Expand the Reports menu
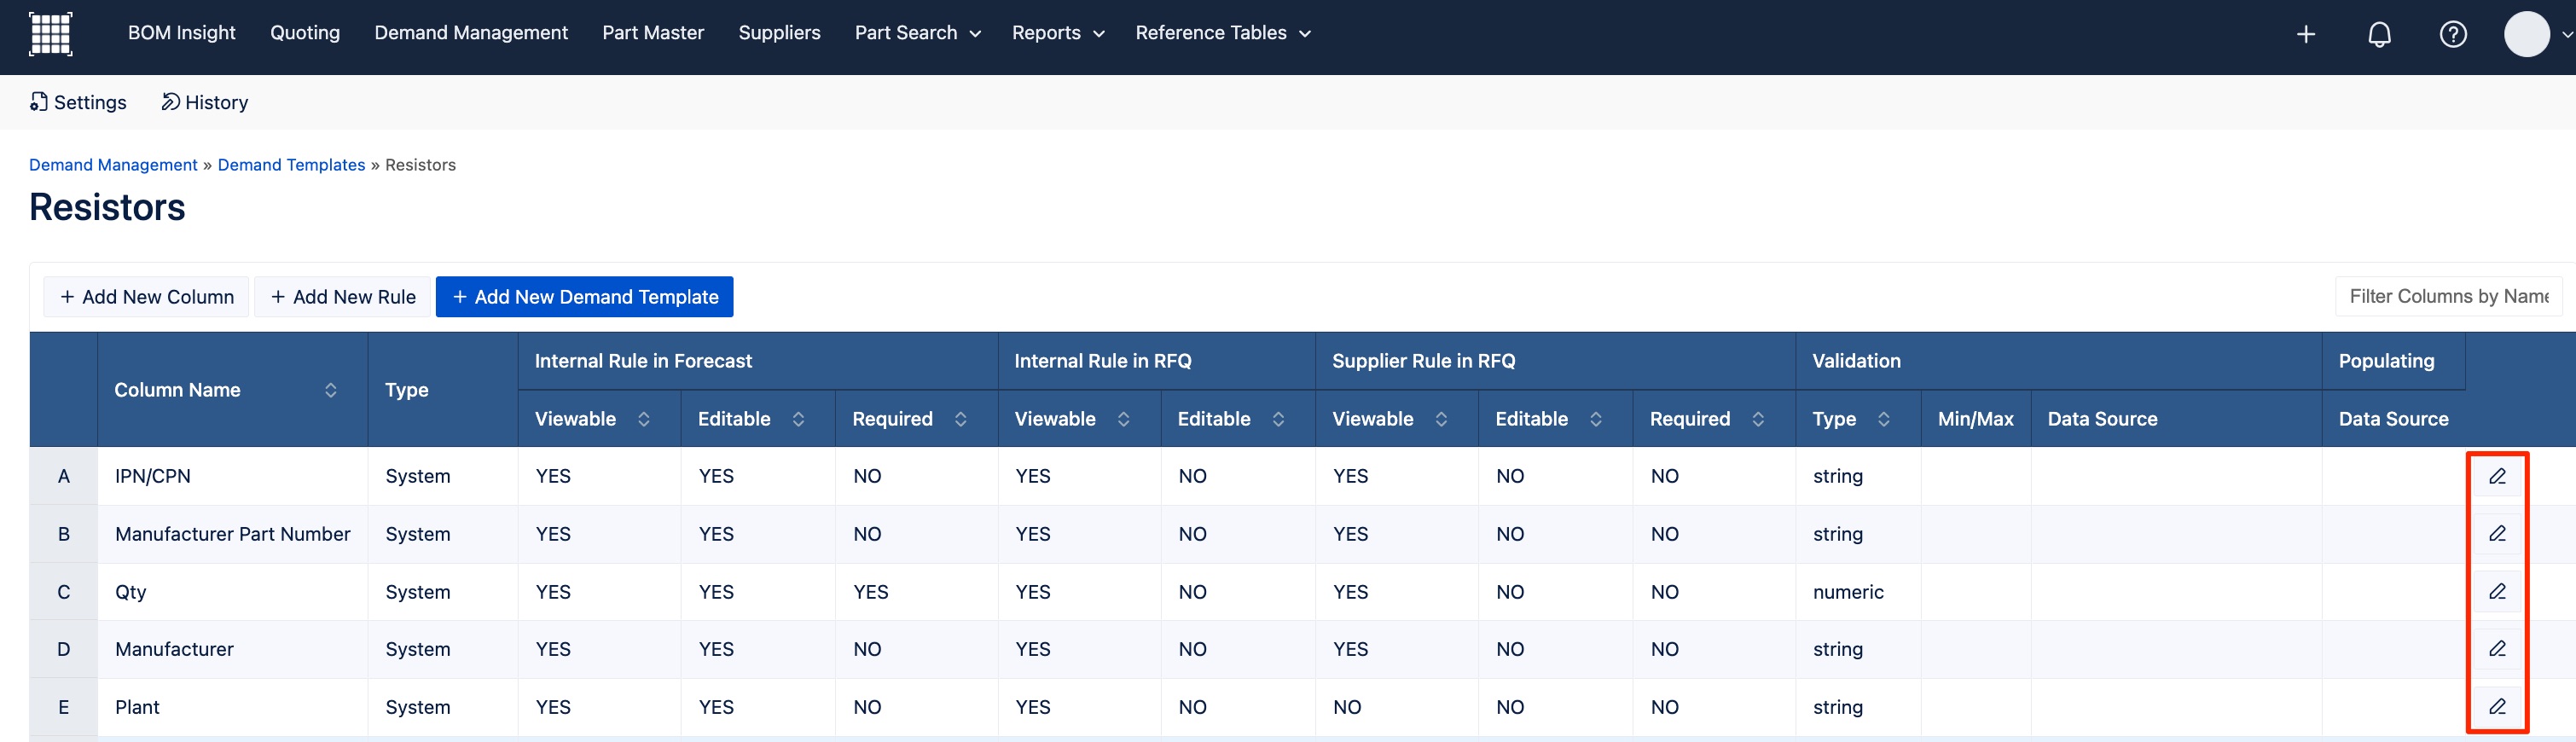The width and height of the screenshot is (2576, 742). (x=1058, y=33)
